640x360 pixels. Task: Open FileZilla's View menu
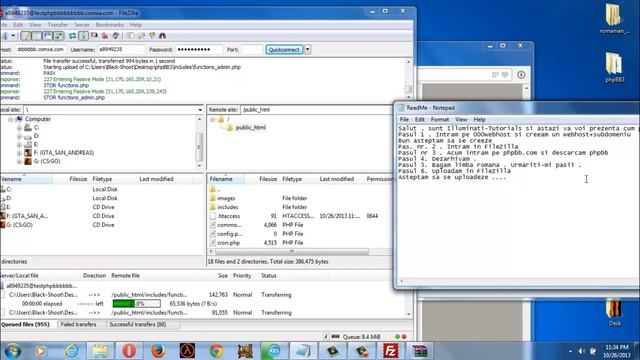(35, 25)
